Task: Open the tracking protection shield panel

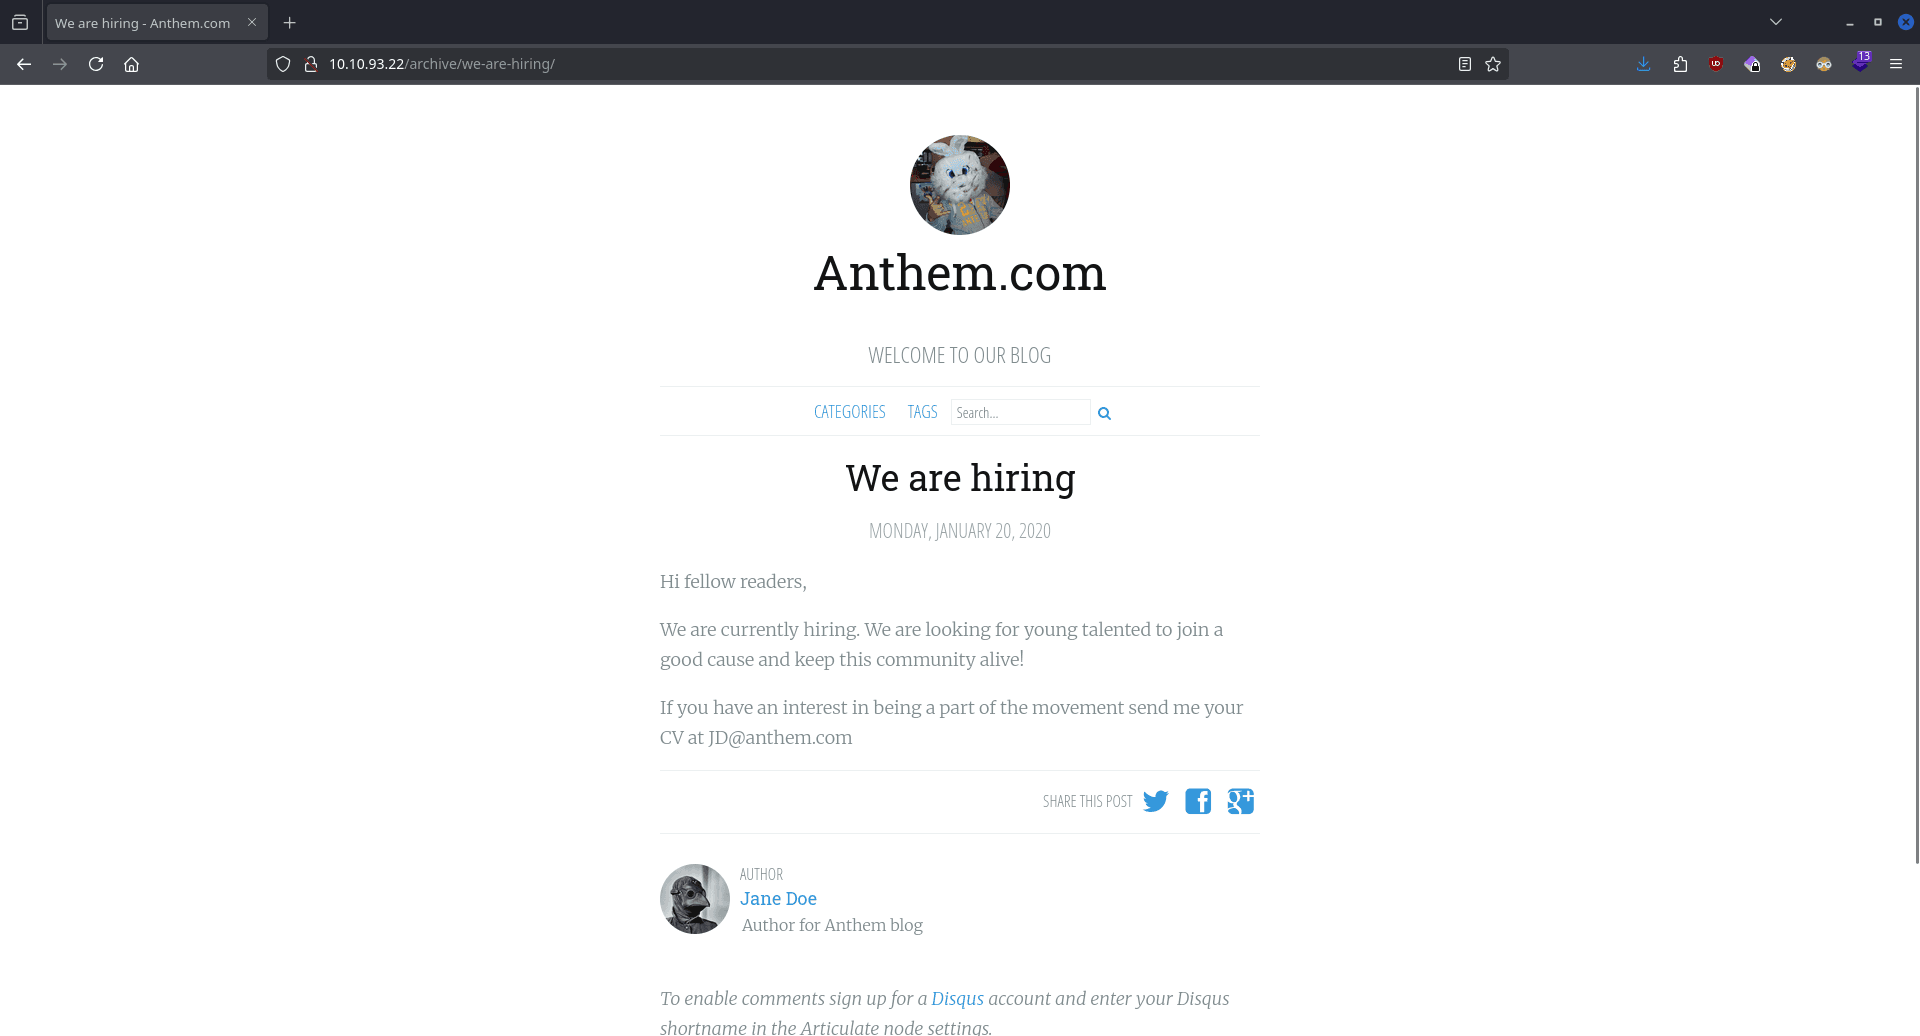Action: [283, 64]
